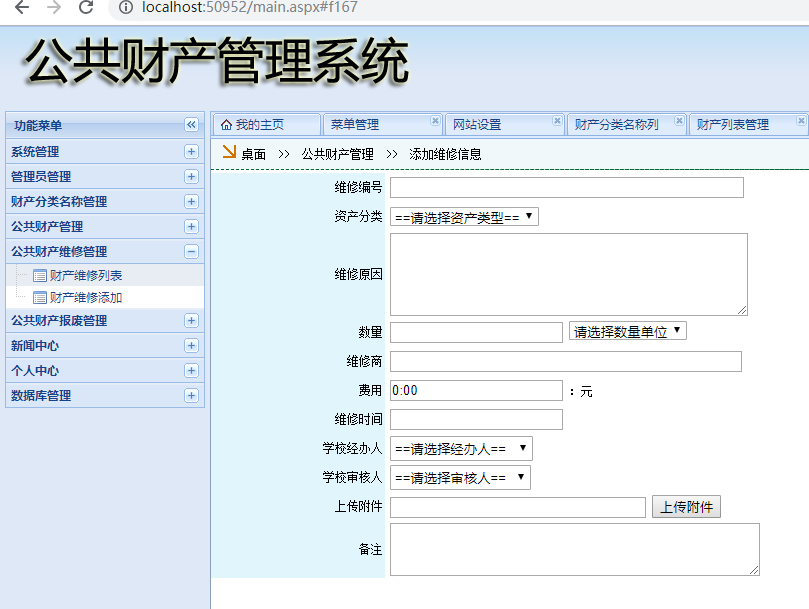Open 财产维修添加 tree item

pos(86,298)
